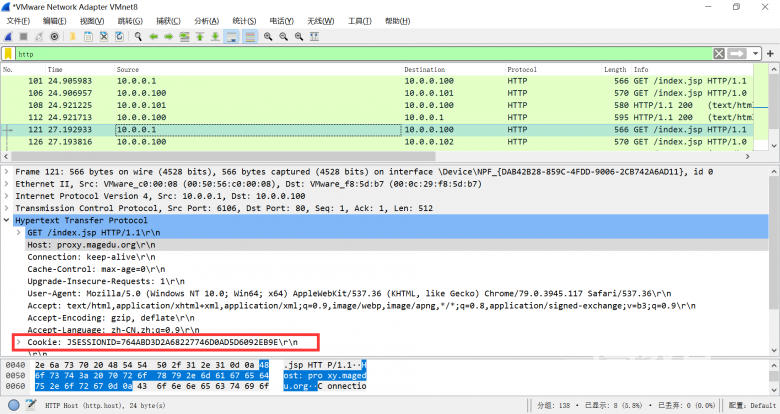
Task: Toggle auto-scroll during live capture
Action: (231, 36)
